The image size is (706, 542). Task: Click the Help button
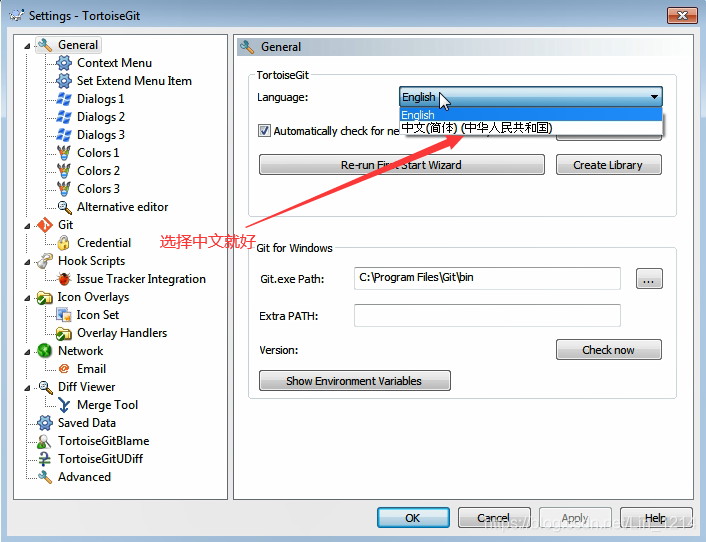(656, 518)
